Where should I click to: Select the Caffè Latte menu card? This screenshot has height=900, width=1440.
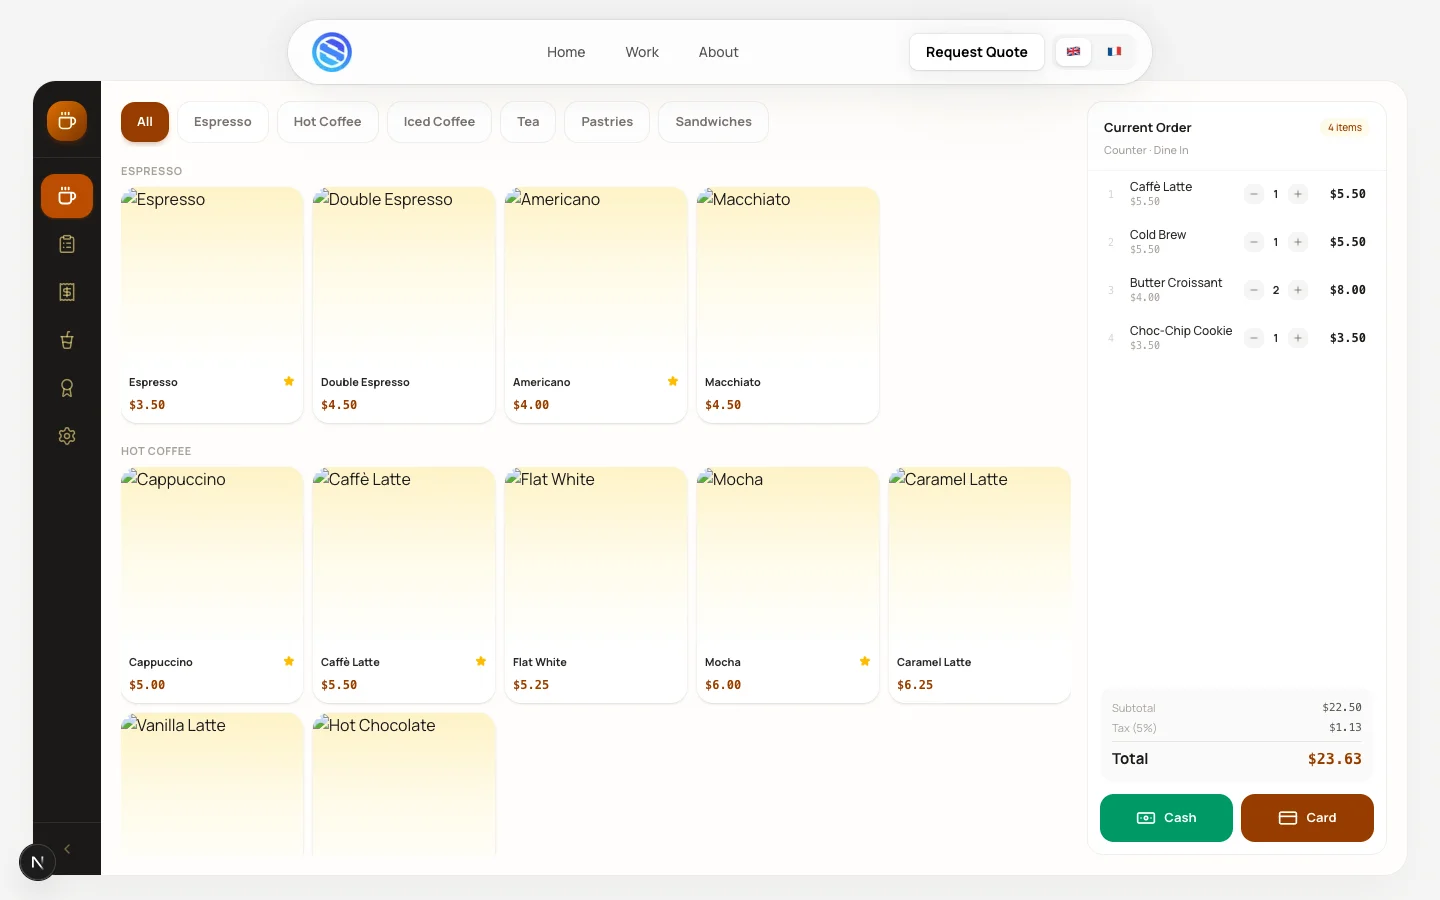click(404, 585)
